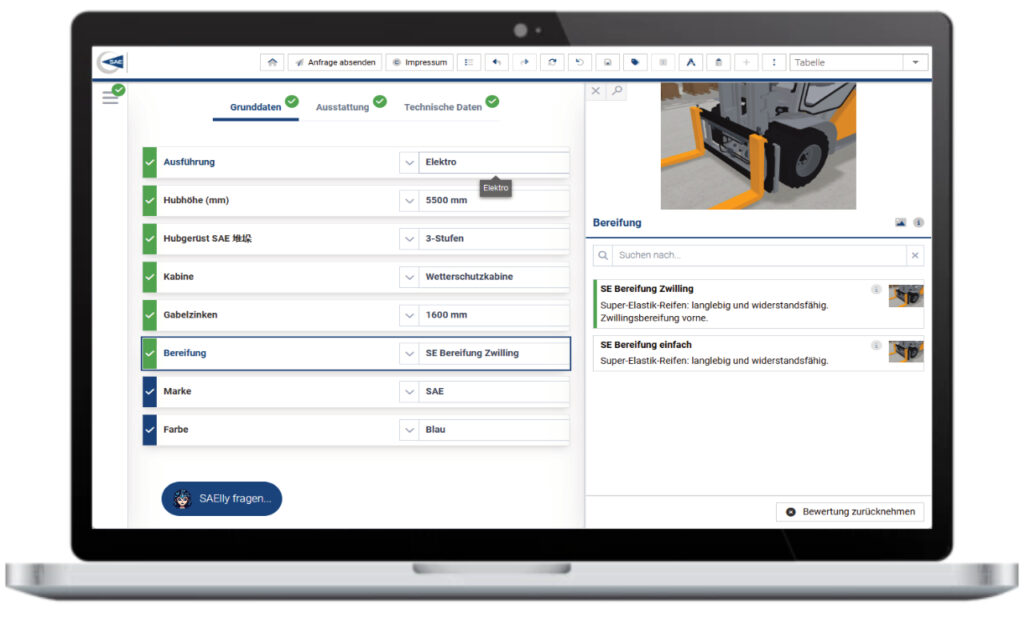Screen dimensions: 1024x640
Task: Switch to the Technische Daten tab
Action: click(x=444, y=104)
